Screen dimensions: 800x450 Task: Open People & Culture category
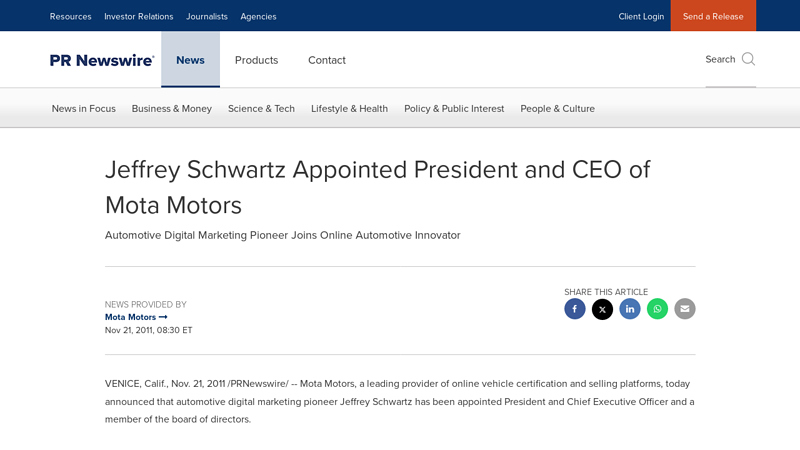(x=558, y=109)
